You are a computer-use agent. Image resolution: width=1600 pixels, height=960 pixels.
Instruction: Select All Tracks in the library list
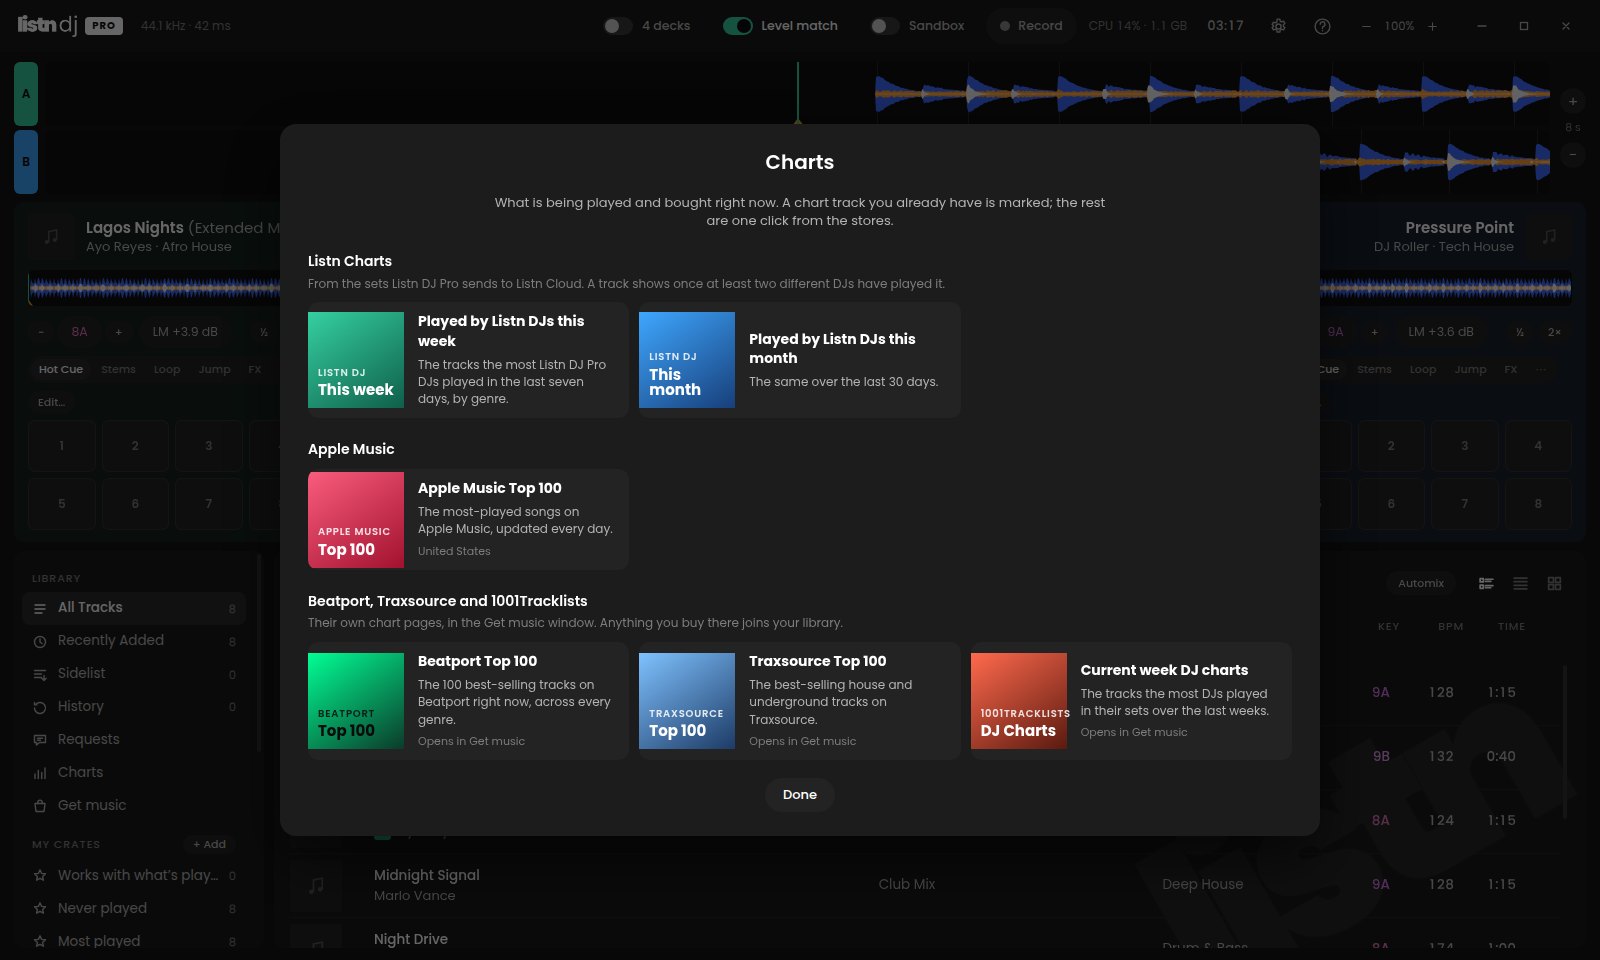point(134,608)
